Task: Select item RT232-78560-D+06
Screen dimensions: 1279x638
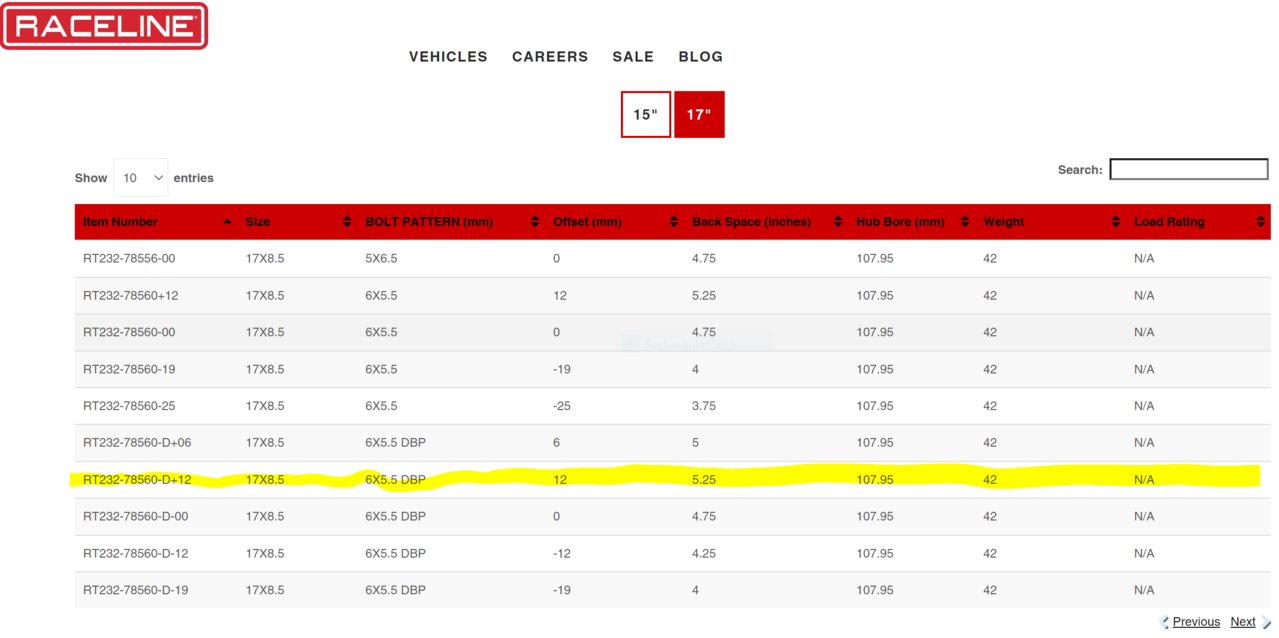Action: pyautogui.click(x=137, y=442)
